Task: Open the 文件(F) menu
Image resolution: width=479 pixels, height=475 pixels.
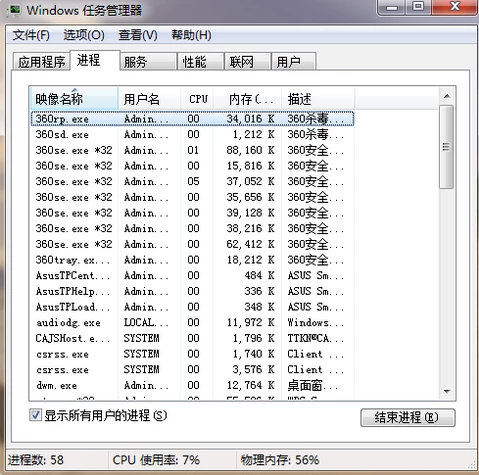Action: tap(31, 35)
